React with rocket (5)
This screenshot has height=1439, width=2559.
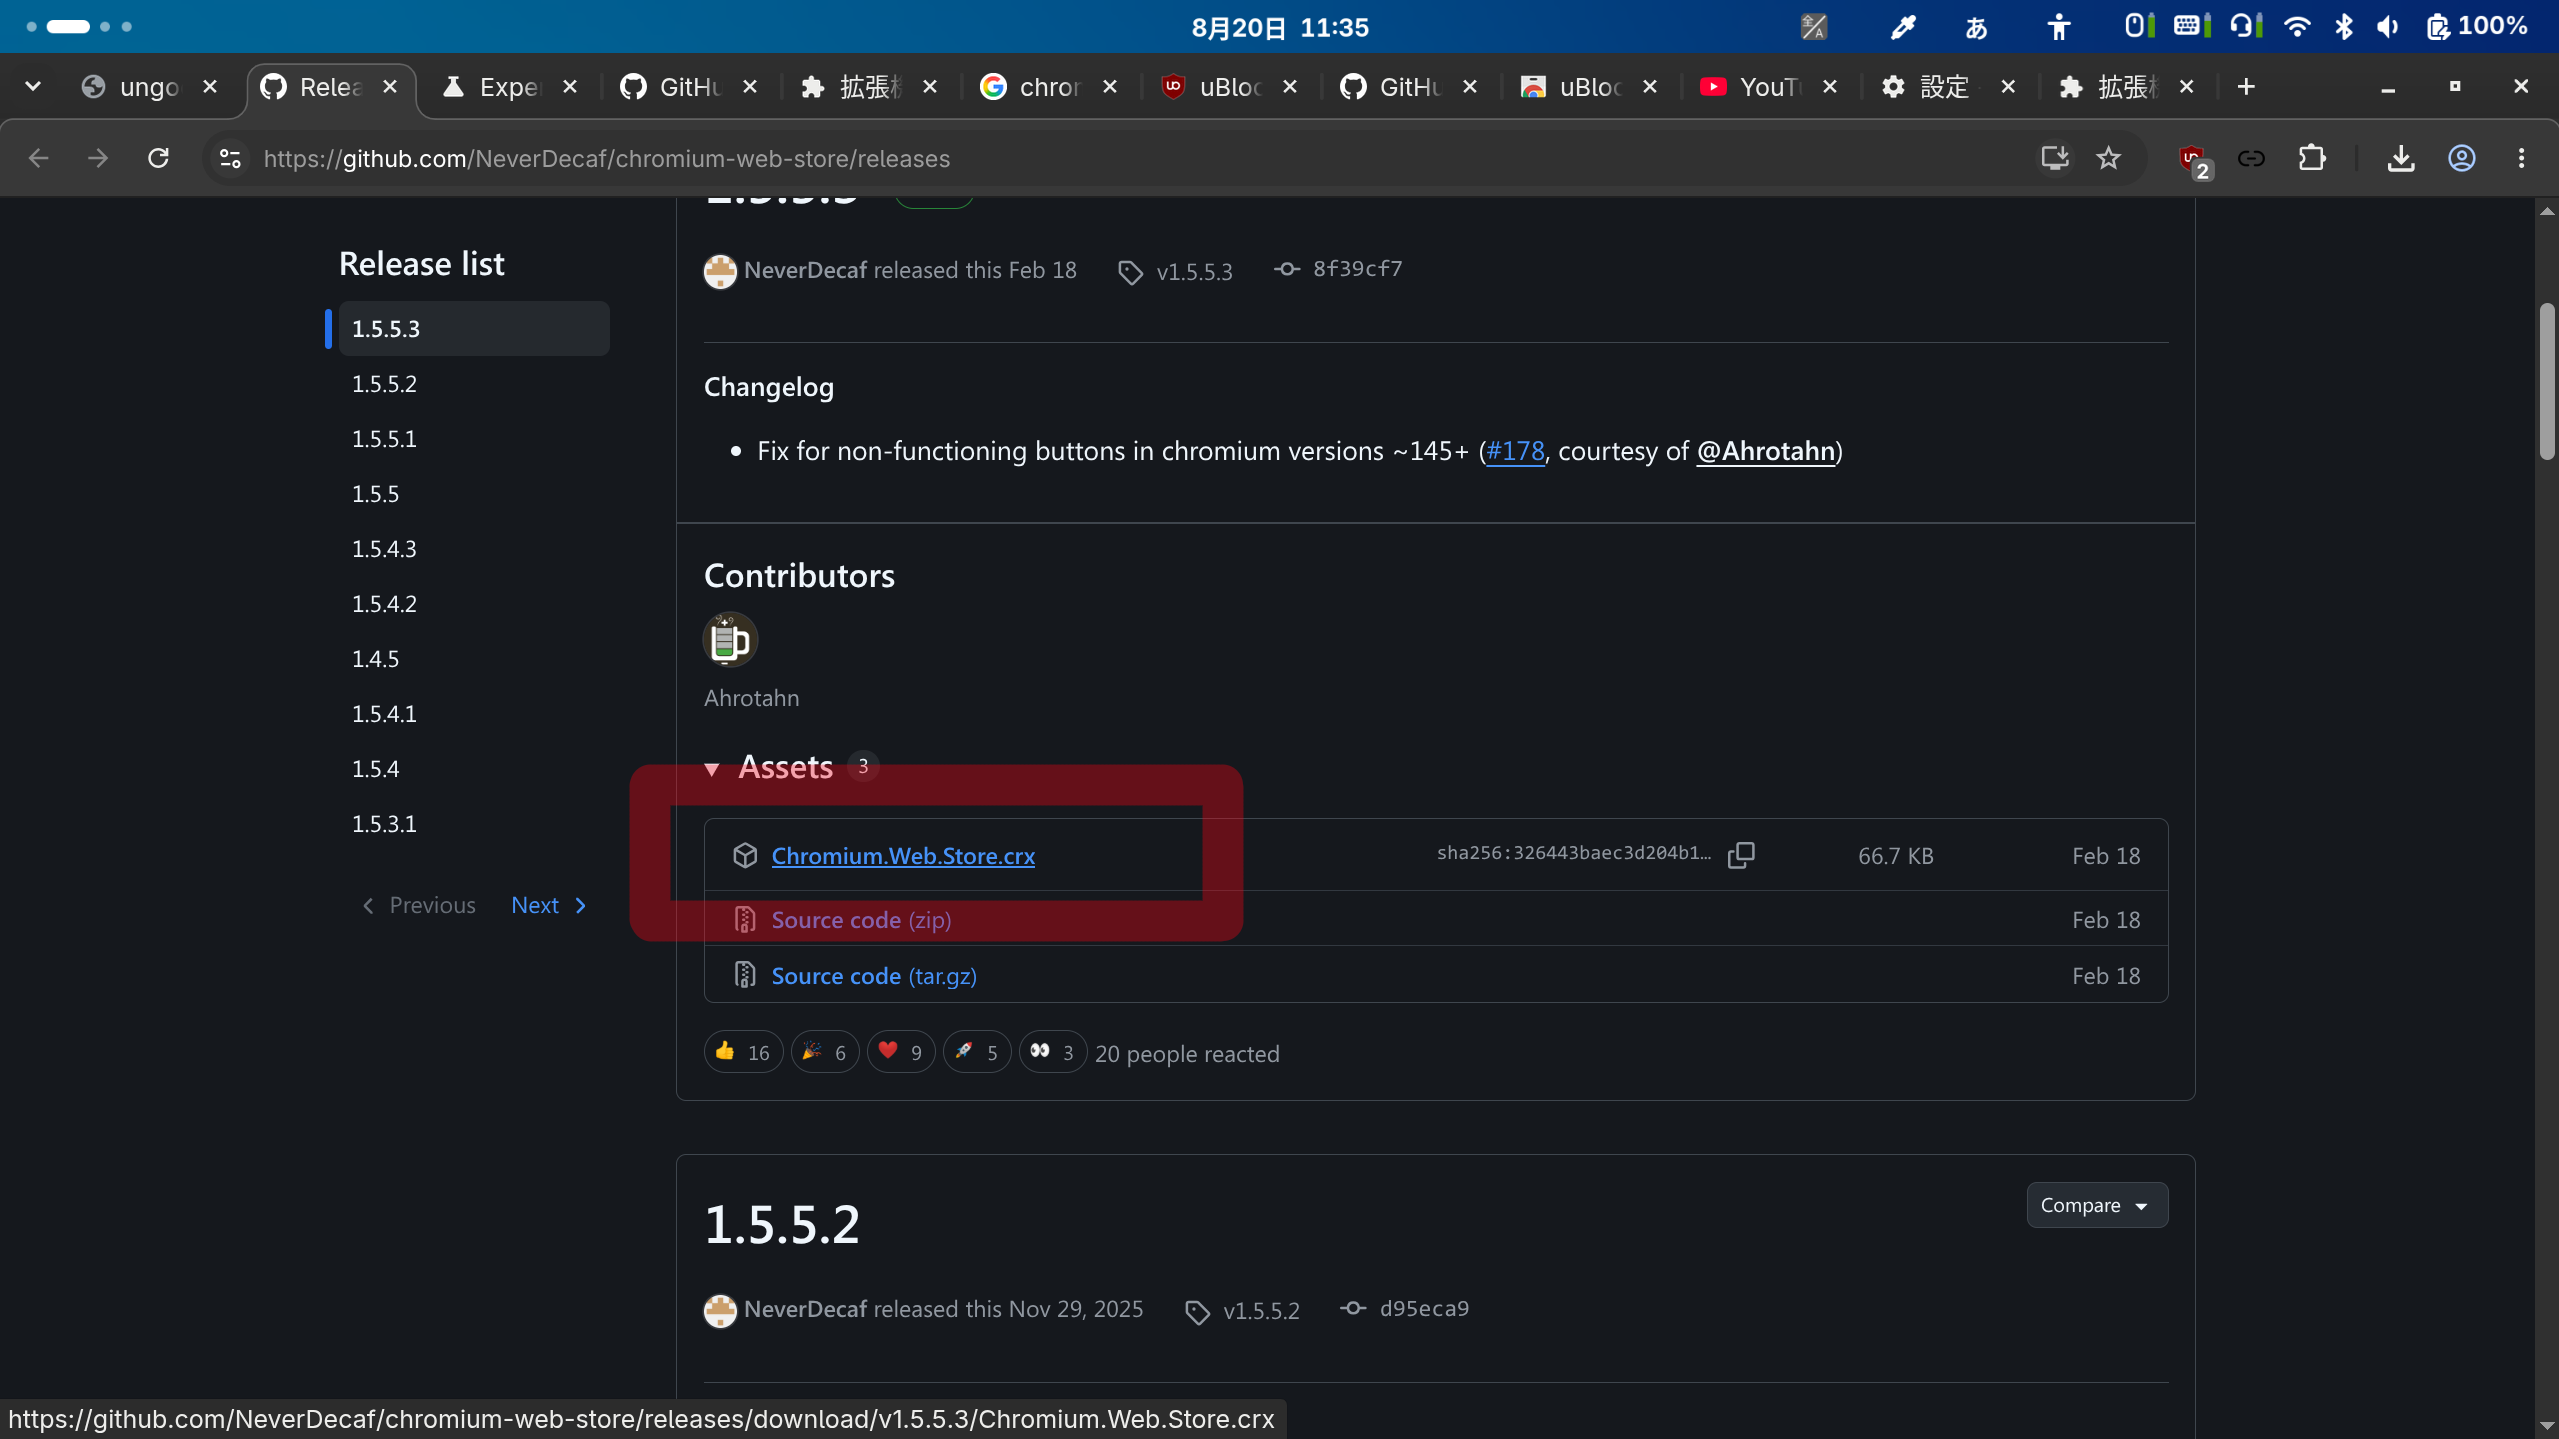[x=976, y=1052]
